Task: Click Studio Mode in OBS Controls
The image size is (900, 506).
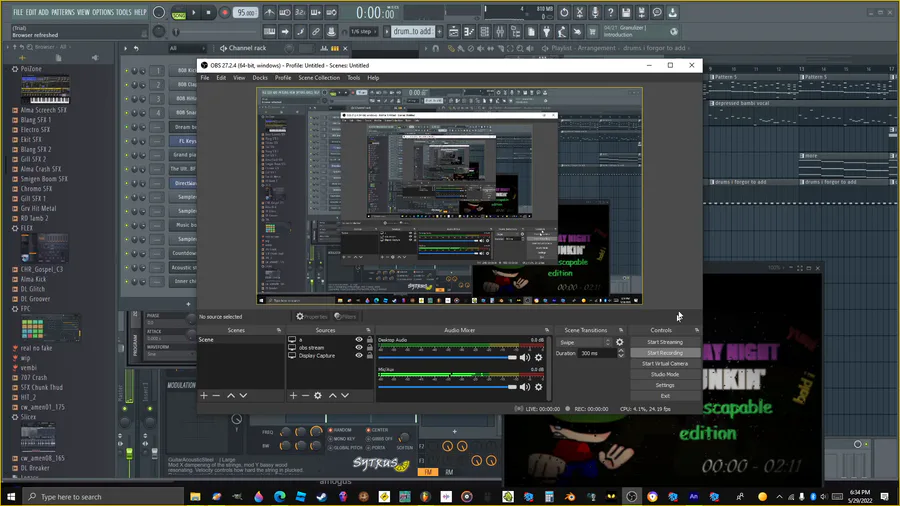Action: click(x=665, y=374)
